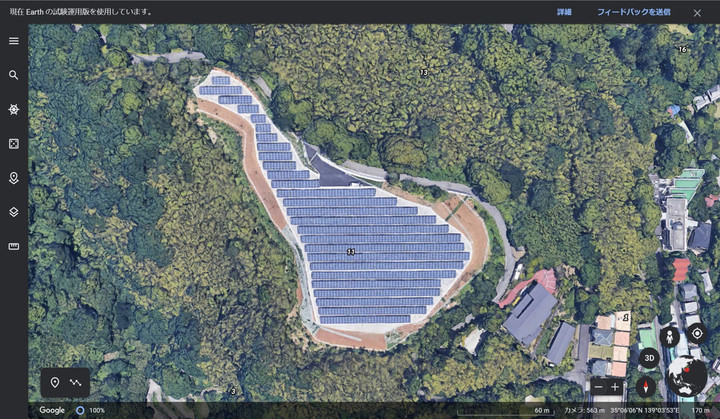Click the I'm Feeling Lucky dice icon
The image size is (720, 419).
point(14,144)
